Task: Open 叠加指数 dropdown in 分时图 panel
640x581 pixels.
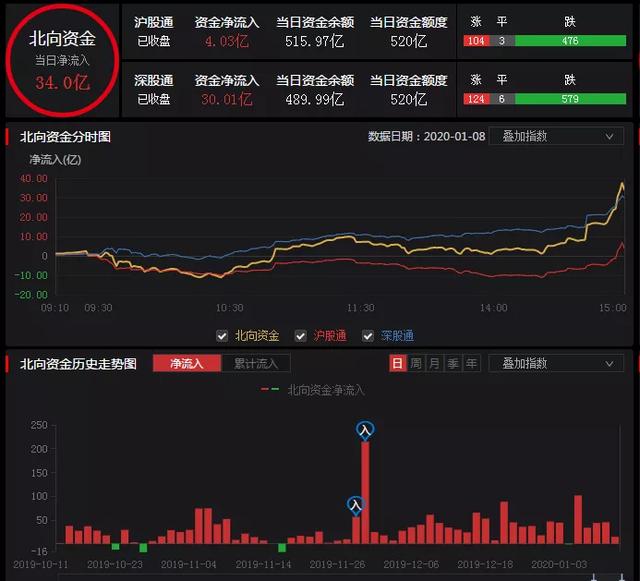Action: pos(556,136)
